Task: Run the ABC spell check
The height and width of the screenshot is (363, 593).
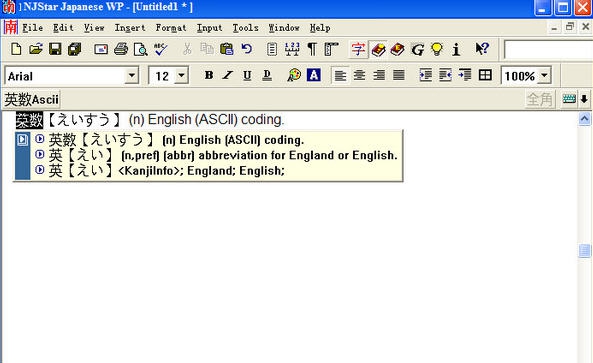Action: click(160, 49)
